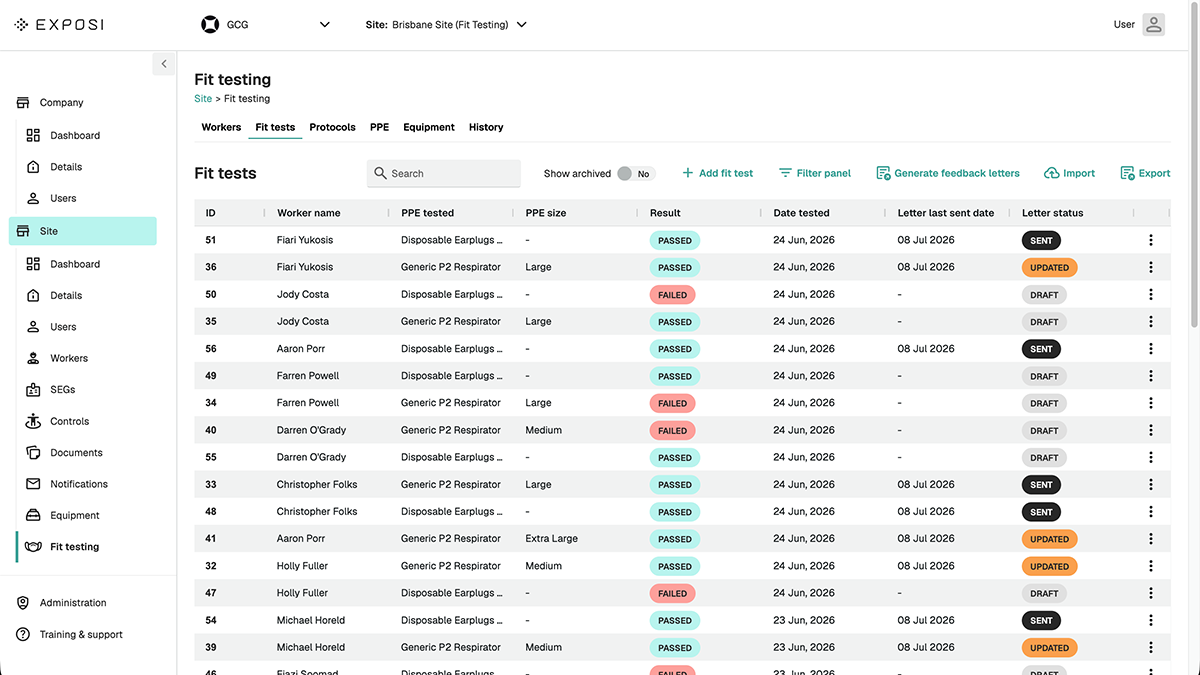The height and width of the screenshot is (675, 1200).
Task: Open the SEGs sidebar item
Action: (63, 389)
